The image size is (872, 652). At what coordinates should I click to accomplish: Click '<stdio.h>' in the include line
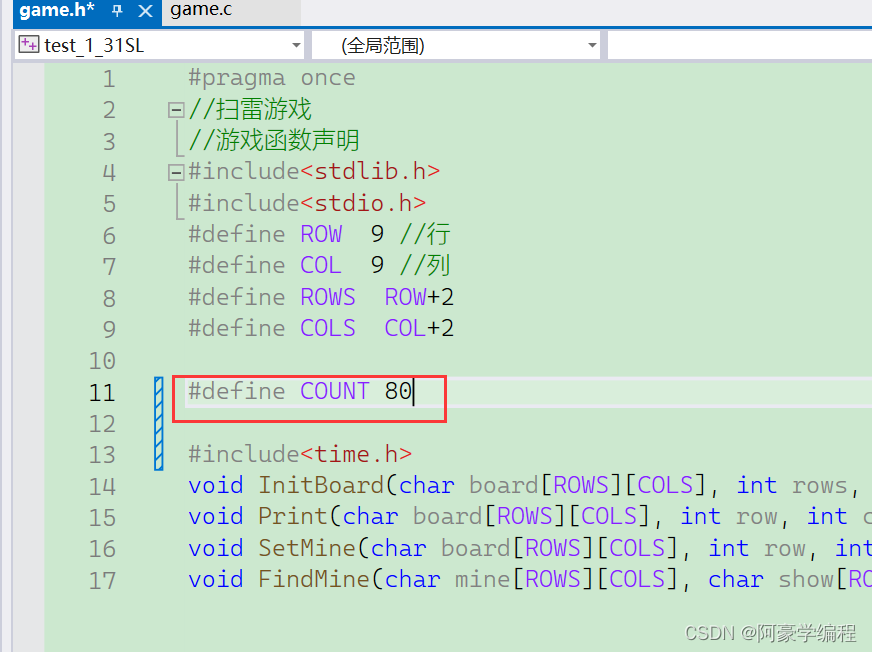coord(364,203)
